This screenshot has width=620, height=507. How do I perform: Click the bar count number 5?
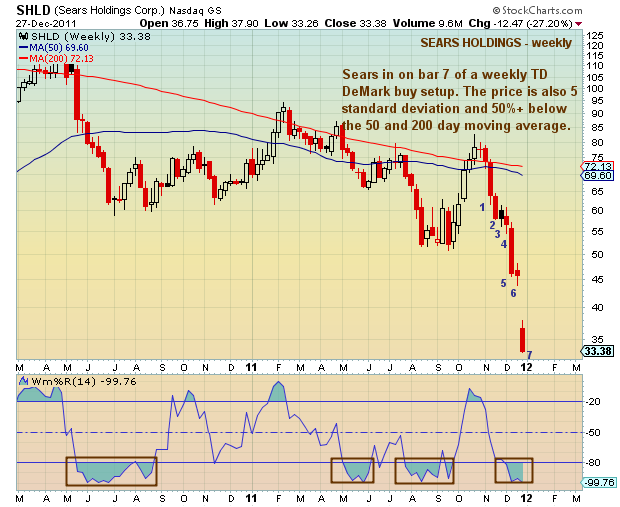click(503, 283)
